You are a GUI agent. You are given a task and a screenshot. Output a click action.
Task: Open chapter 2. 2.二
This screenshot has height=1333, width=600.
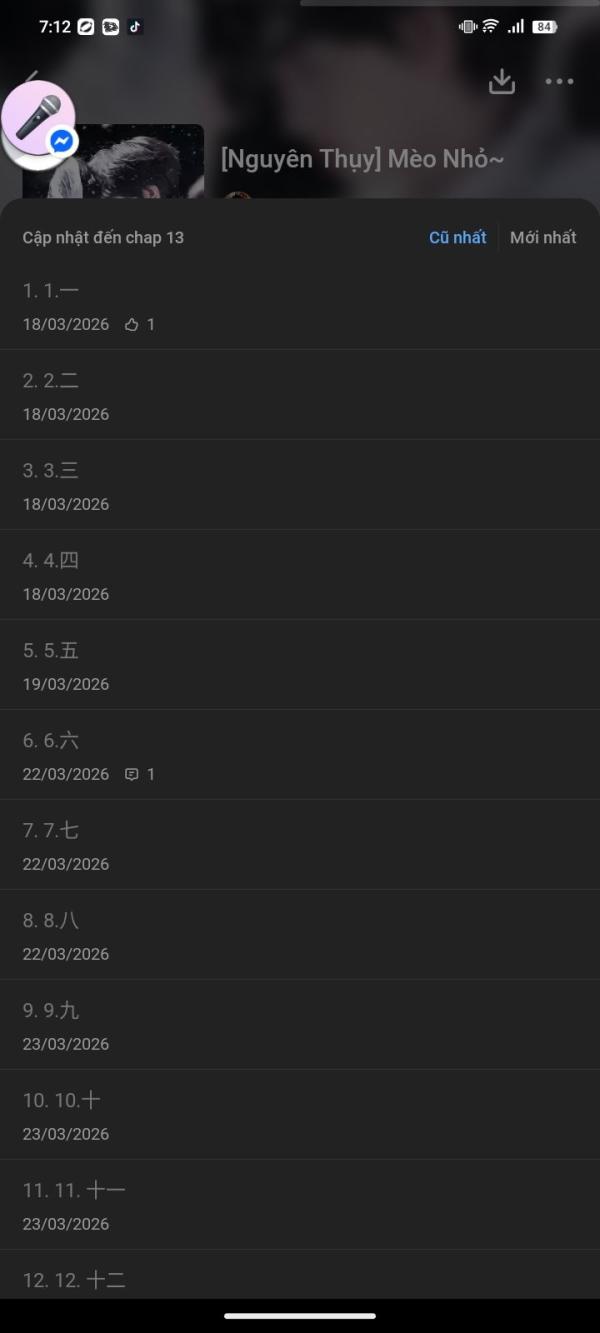(300, 395)
